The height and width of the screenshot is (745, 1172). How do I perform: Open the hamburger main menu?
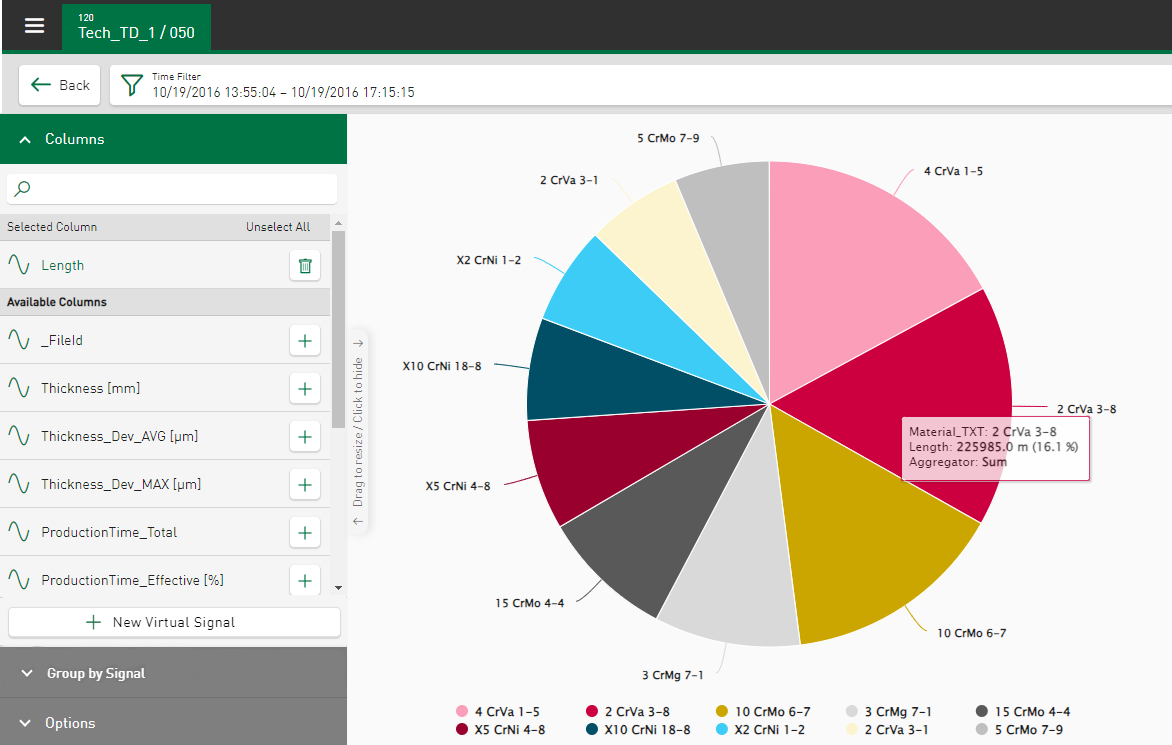point(34,26)
